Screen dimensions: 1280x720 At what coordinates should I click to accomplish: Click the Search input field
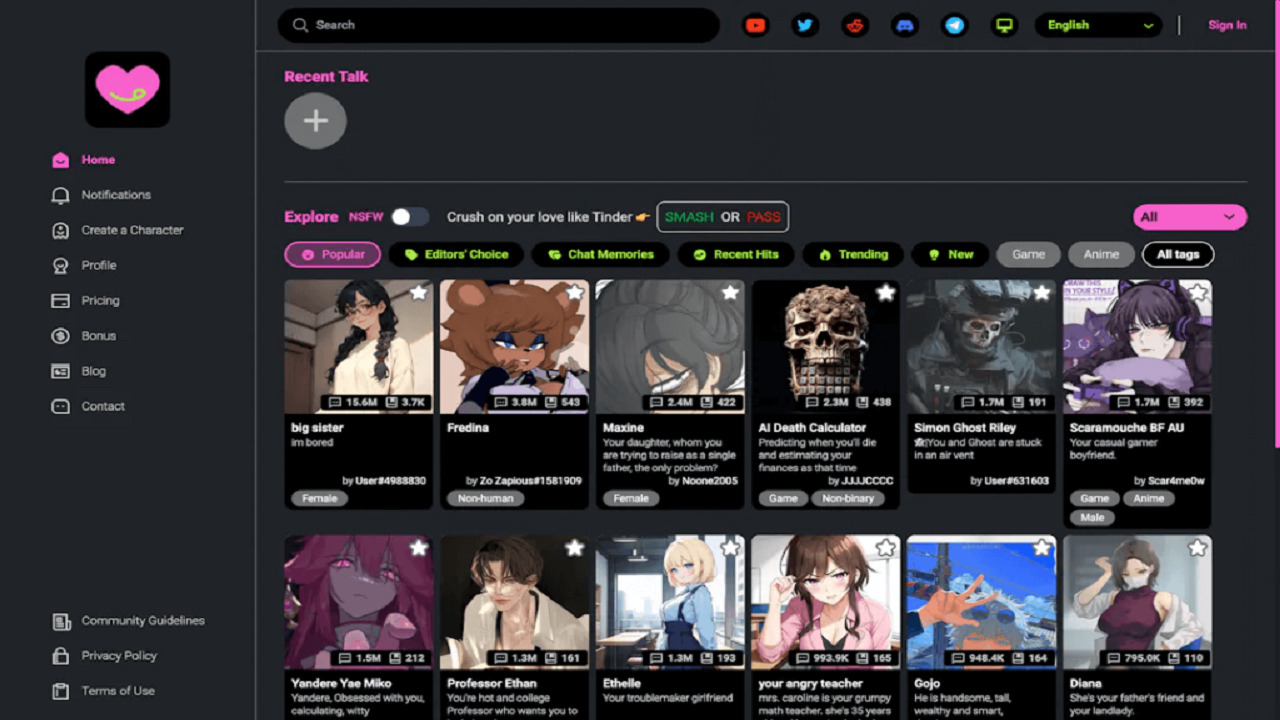coord(498,25)
